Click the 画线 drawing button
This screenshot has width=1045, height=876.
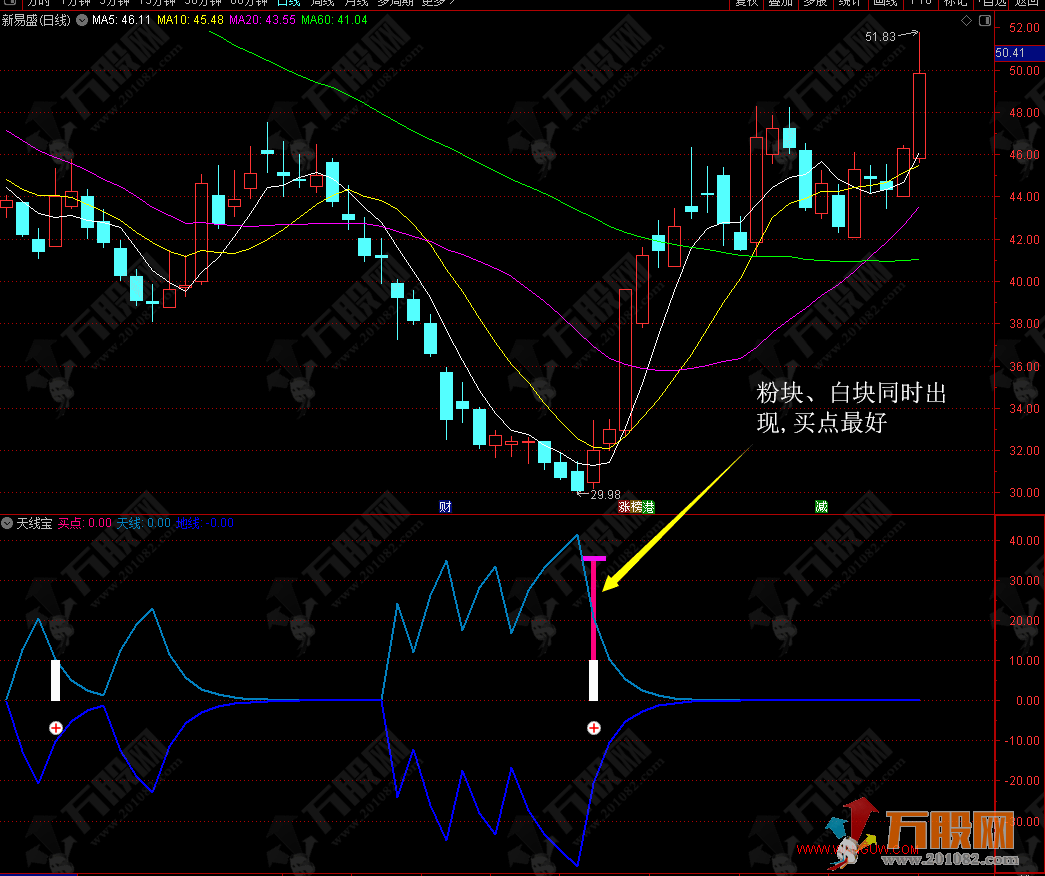click(885, 3)
